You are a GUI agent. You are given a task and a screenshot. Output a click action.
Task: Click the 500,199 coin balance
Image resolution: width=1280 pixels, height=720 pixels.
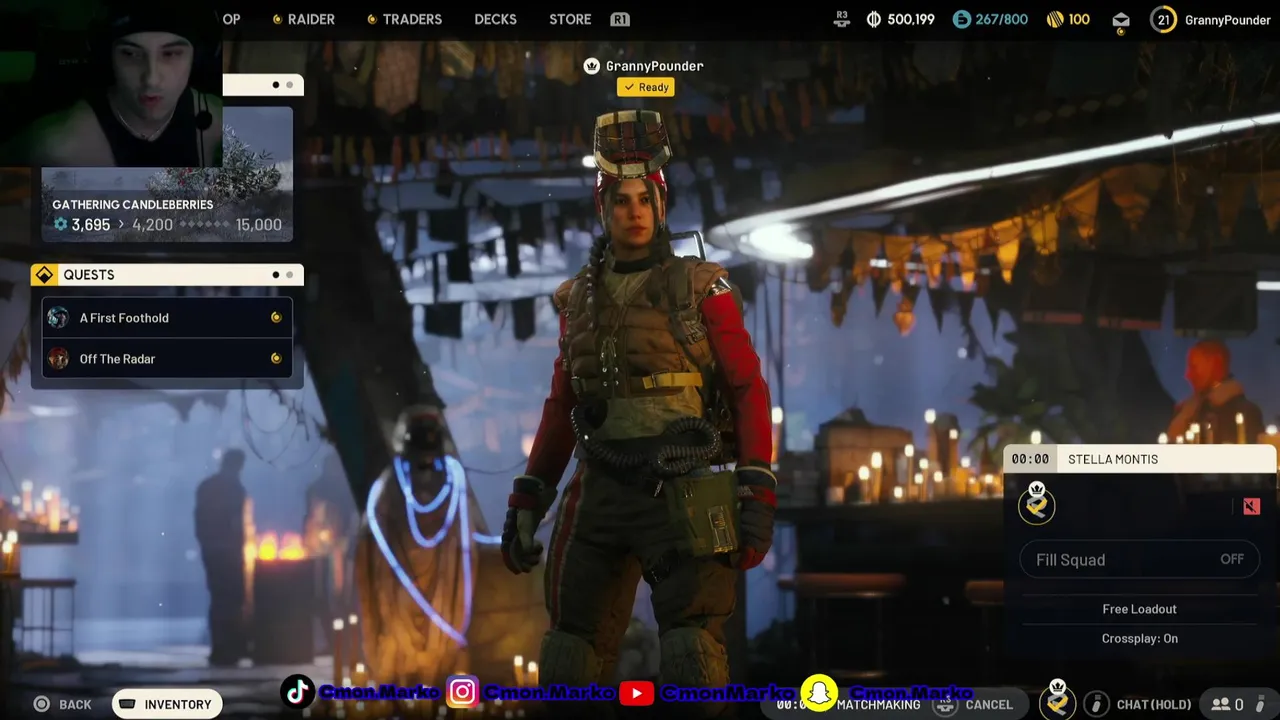coord(911,19)
